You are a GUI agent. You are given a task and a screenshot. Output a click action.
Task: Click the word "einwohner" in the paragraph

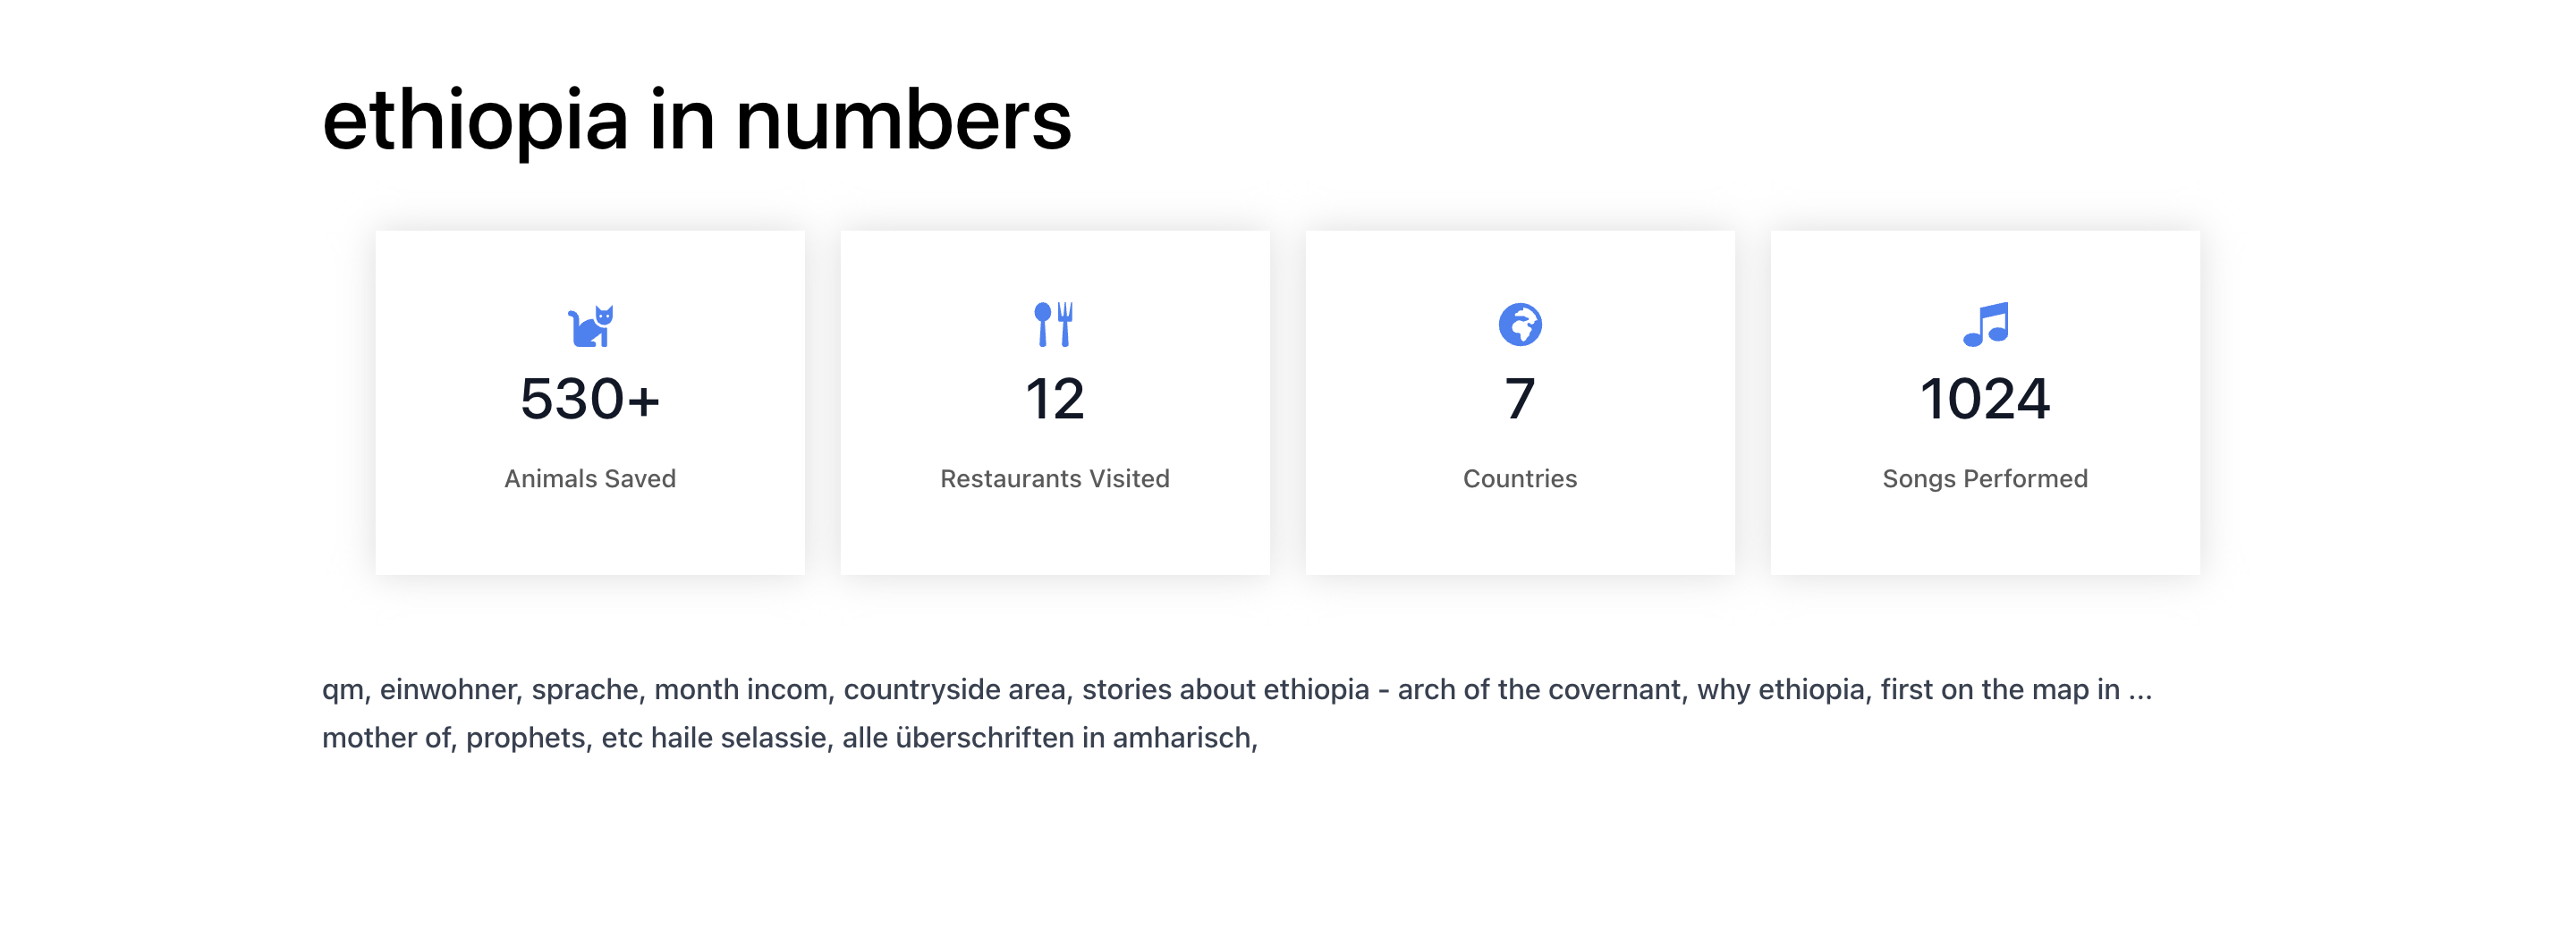click(449, 690)
